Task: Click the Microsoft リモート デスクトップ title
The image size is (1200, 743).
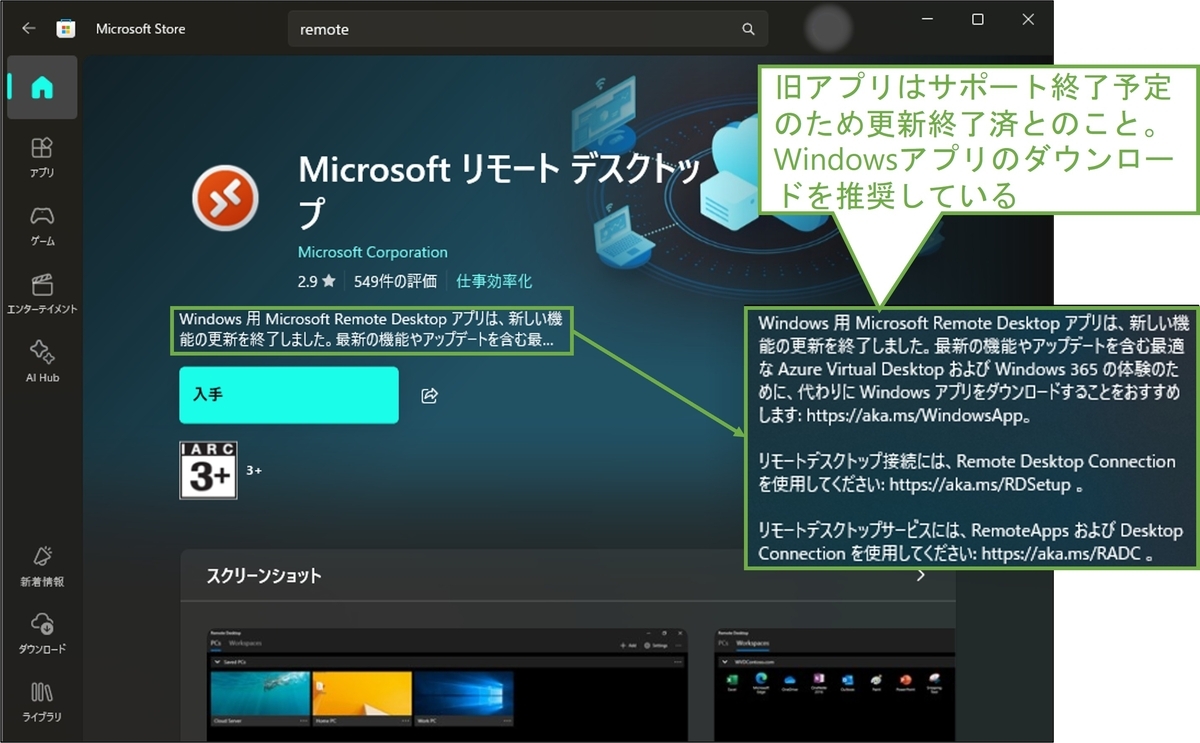Action: click(499, 191)
